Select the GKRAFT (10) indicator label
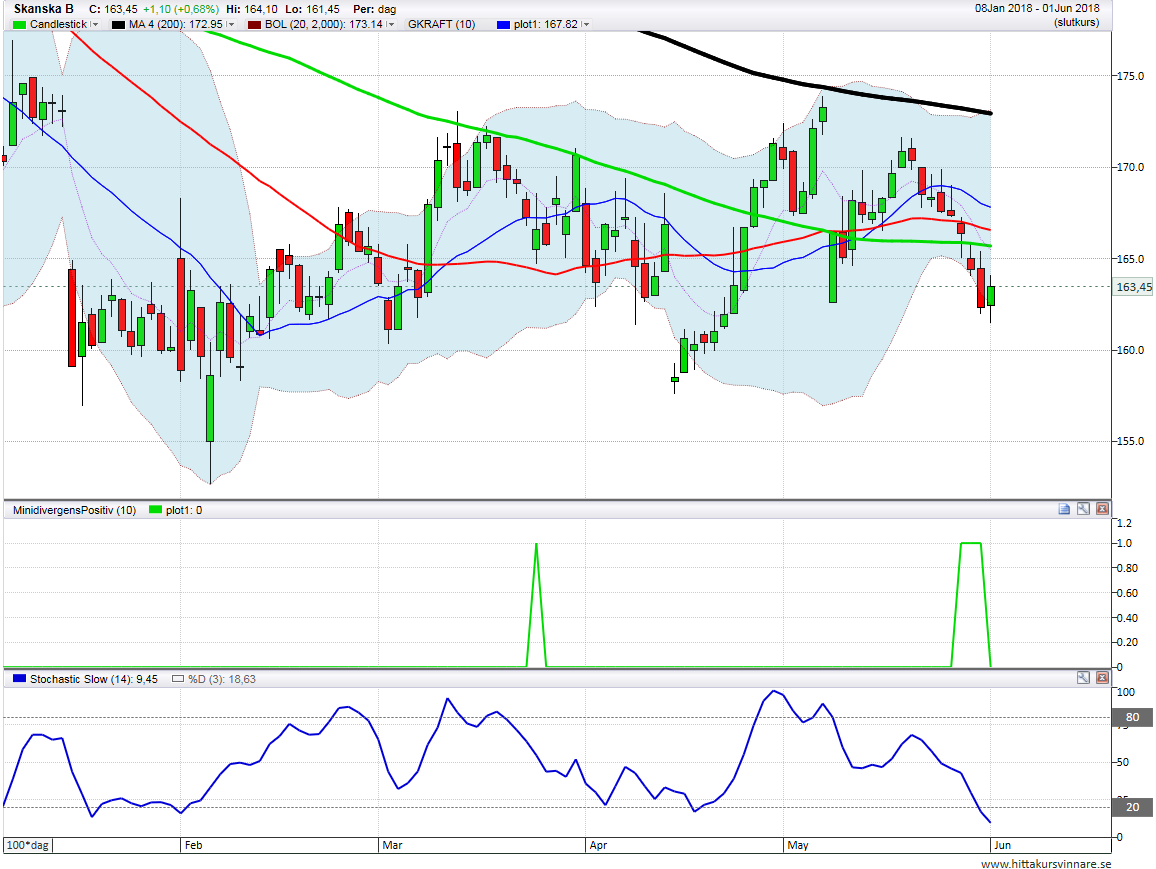This screenshot has width=1156, height=869. tap(441, 24)
